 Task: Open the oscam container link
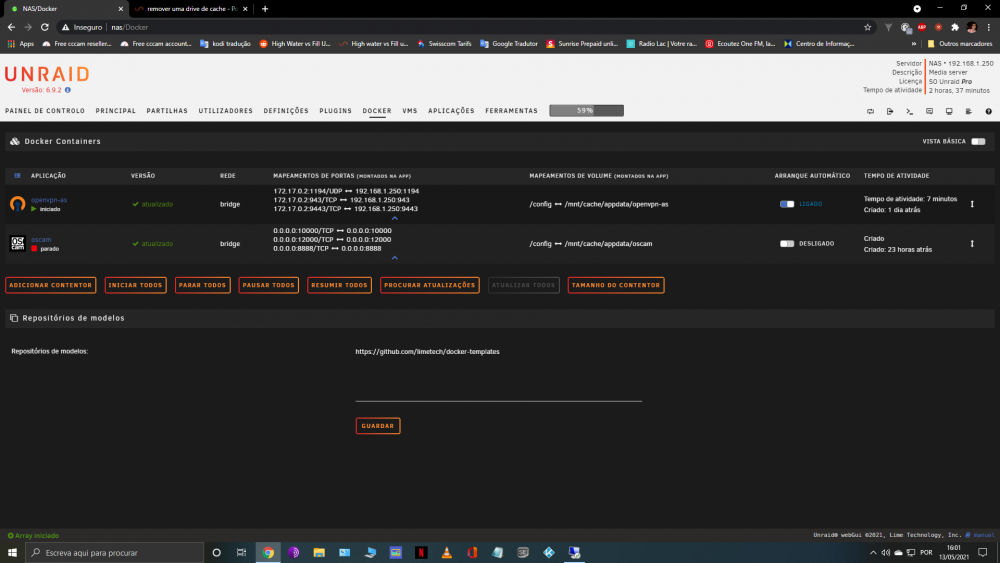click(41, 239)
